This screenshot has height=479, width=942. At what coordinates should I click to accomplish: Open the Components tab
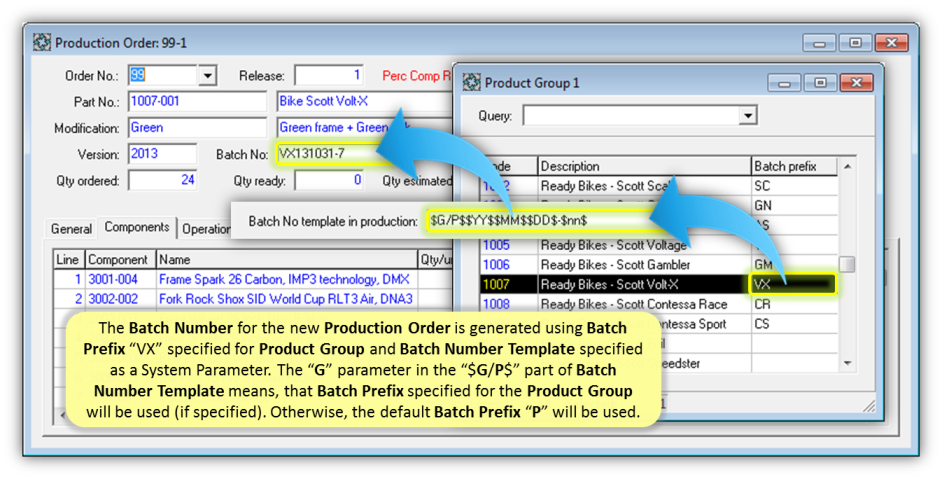[x=136, y=227]
